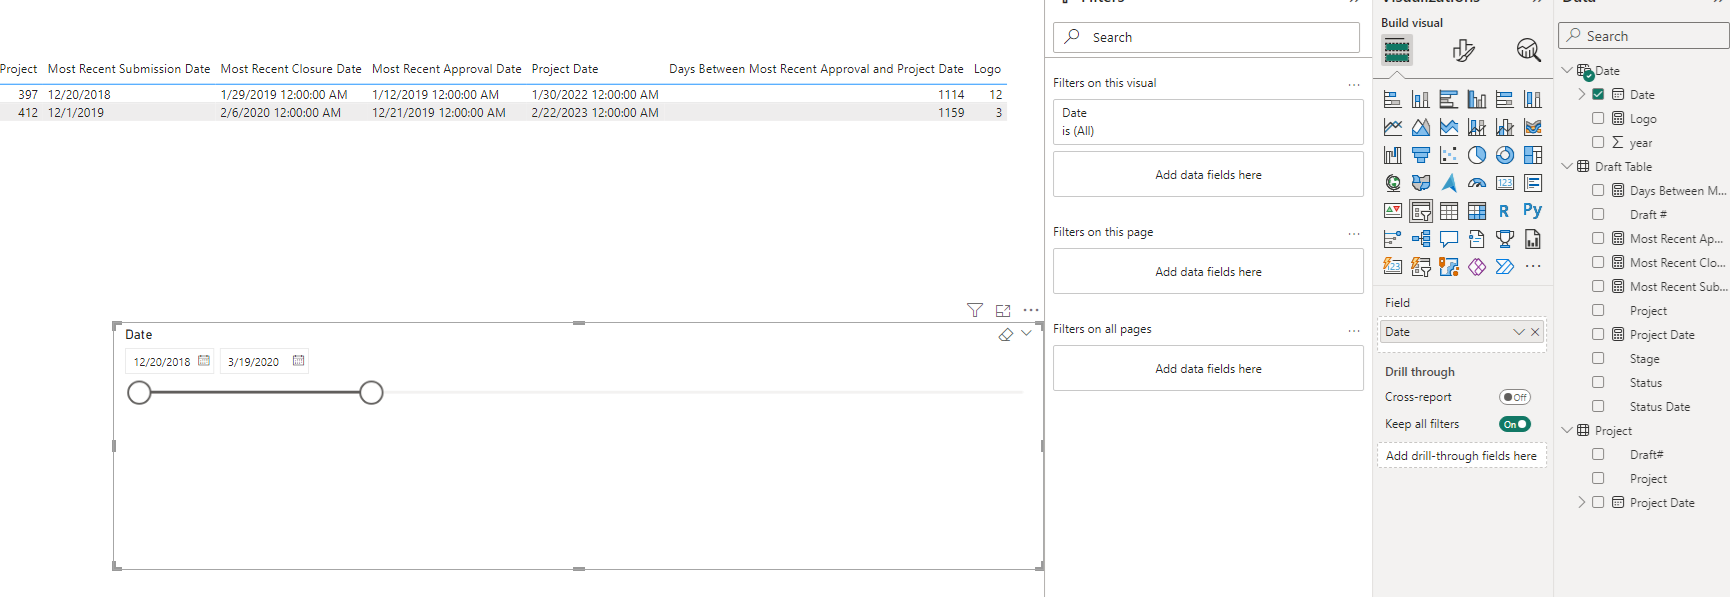Choose the Slicer visual icon
This screenshot has height=597, width=1730.
click(x=1421, y=211)
